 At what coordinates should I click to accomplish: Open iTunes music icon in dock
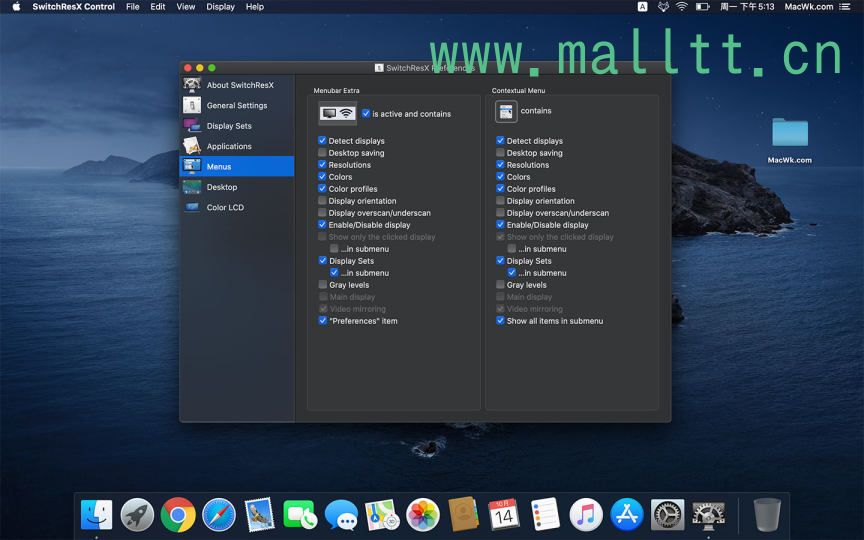(586, 515)
